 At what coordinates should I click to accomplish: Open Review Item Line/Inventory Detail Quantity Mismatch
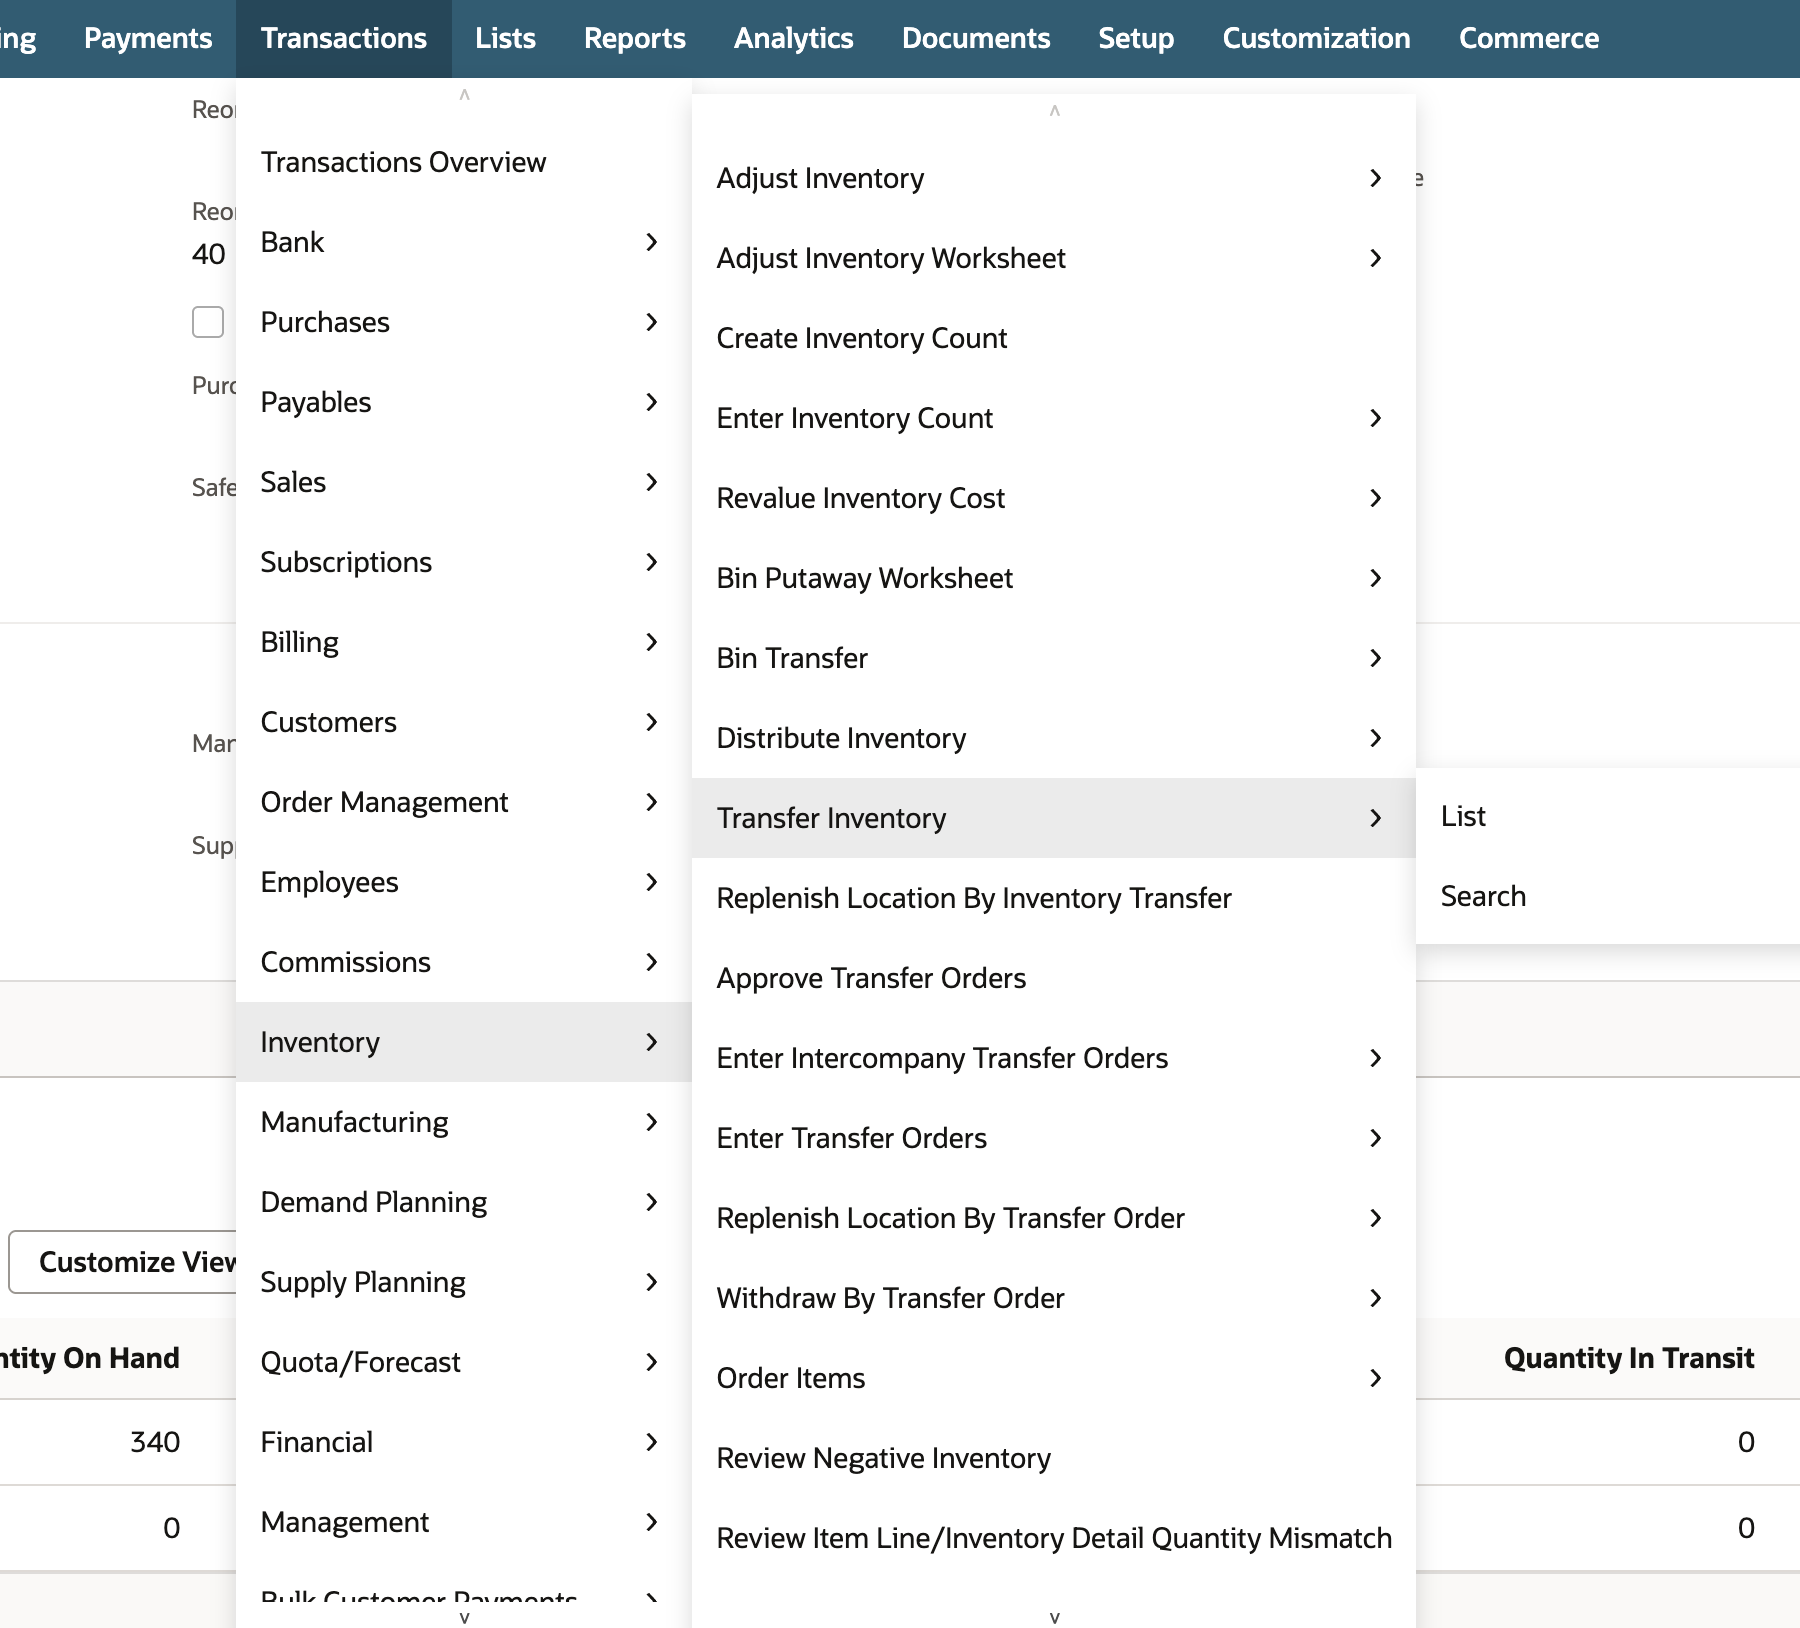1053,1538
